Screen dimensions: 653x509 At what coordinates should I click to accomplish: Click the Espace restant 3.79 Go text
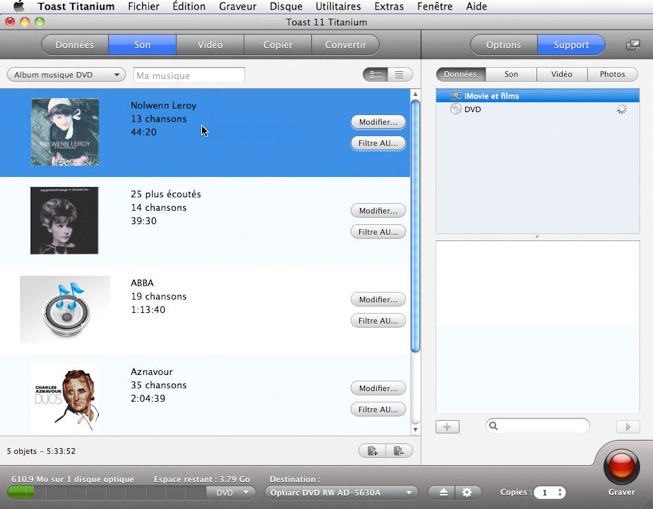[x=202, y=479]
